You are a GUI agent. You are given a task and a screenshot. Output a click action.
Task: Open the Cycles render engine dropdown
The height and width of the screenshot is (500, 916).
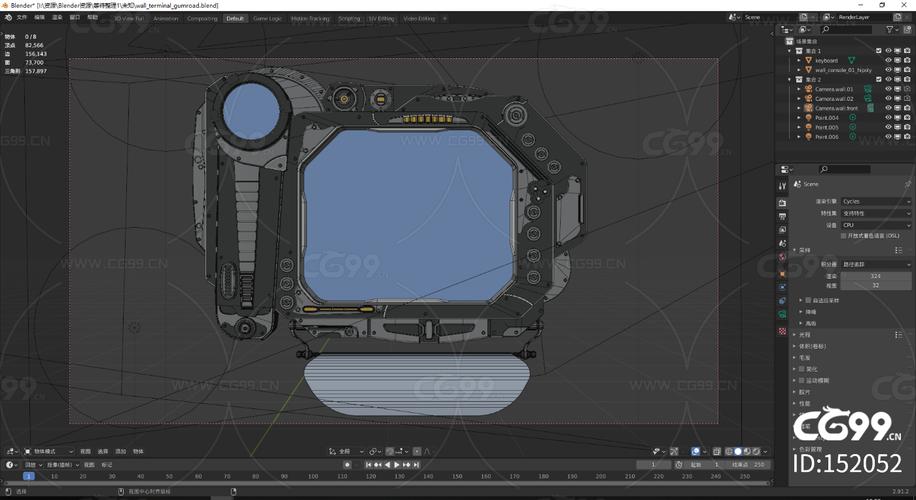(x=874, y=201)
